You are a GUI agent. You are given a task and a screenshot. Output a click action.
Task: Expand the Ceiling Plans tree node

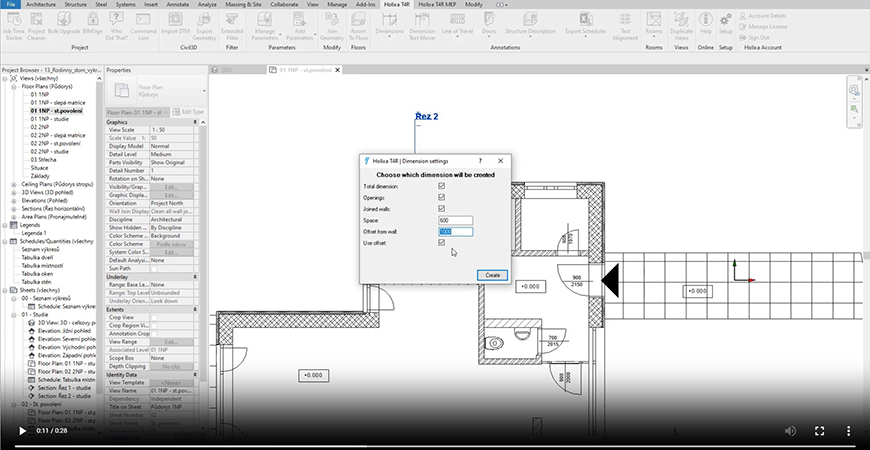point(14,184)
